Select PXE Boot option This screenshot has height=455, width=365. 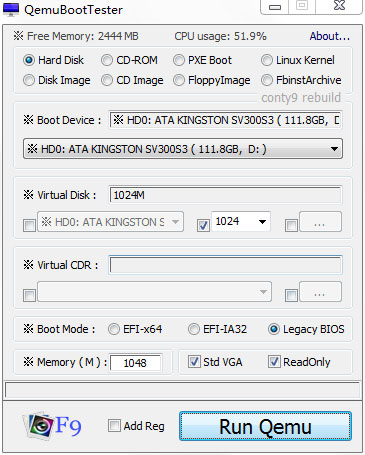pos(179,60)
